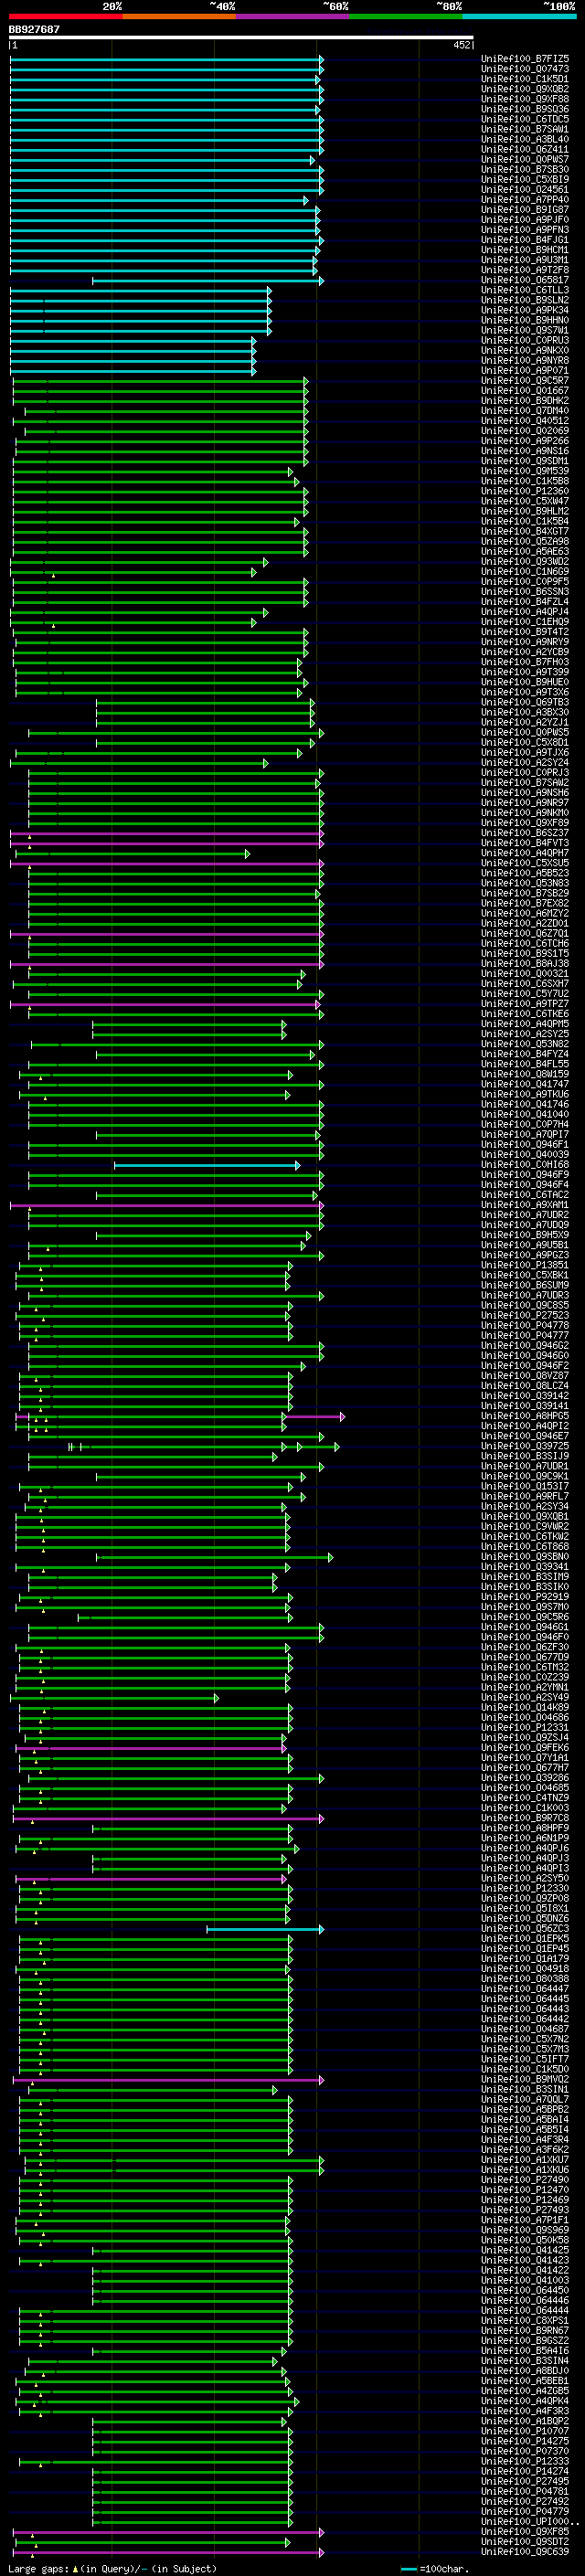Open hit UniRef100_Q8W159
585x2576 pixels.
click(x=524, y=1074)
